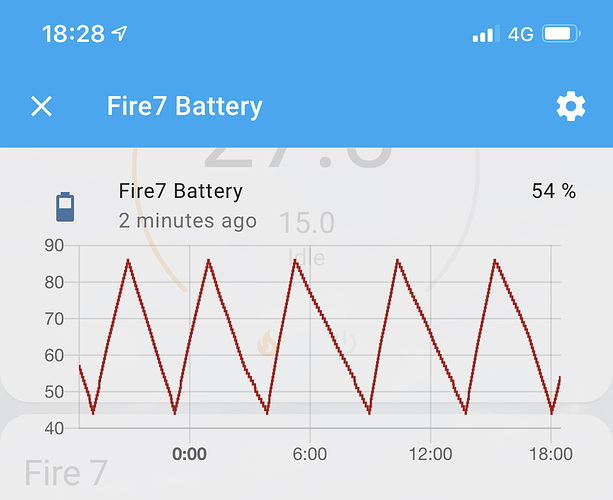The image size is (613, 500).
Task: Tap the cellular signal bars icon
Action: [486, 34]
